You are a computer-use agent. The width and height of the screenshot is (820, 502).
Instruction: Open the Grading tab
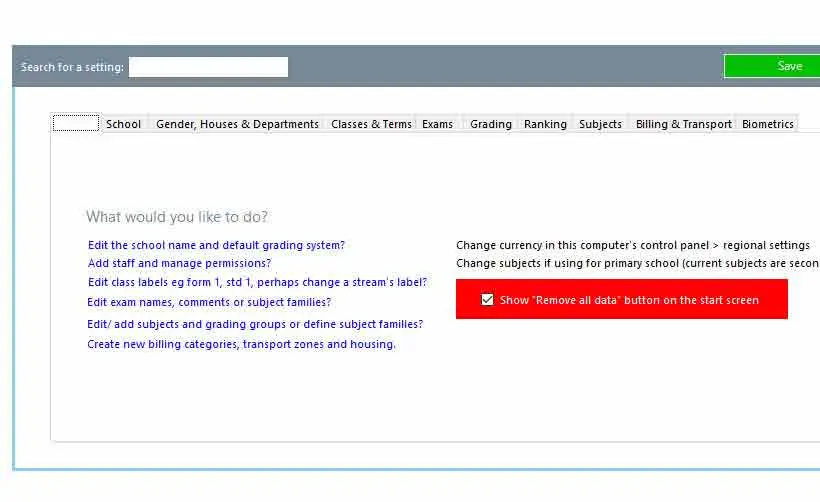pyautogui.click(x=491, y=124)
